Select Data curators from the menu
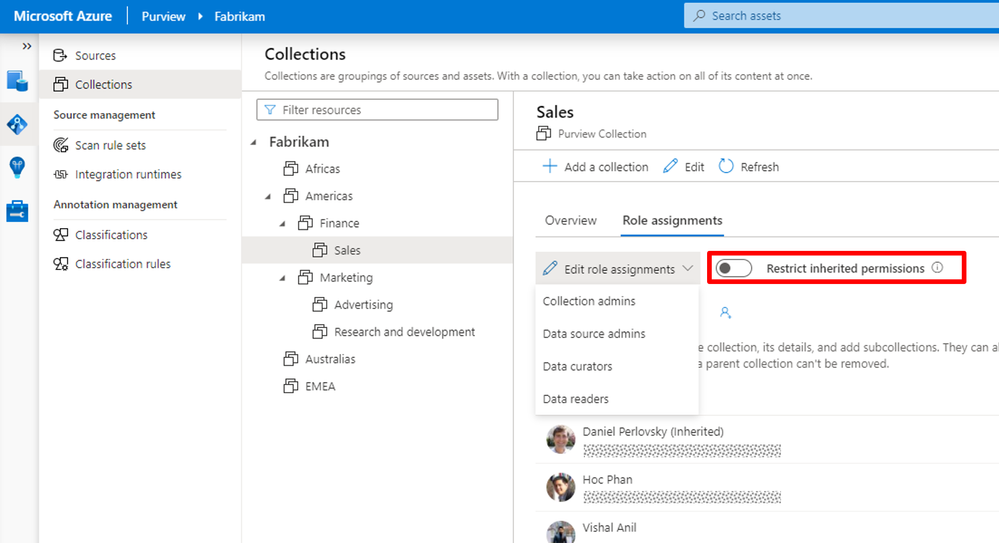The width and height of the screenshot is (999, 543). [577, 366]
